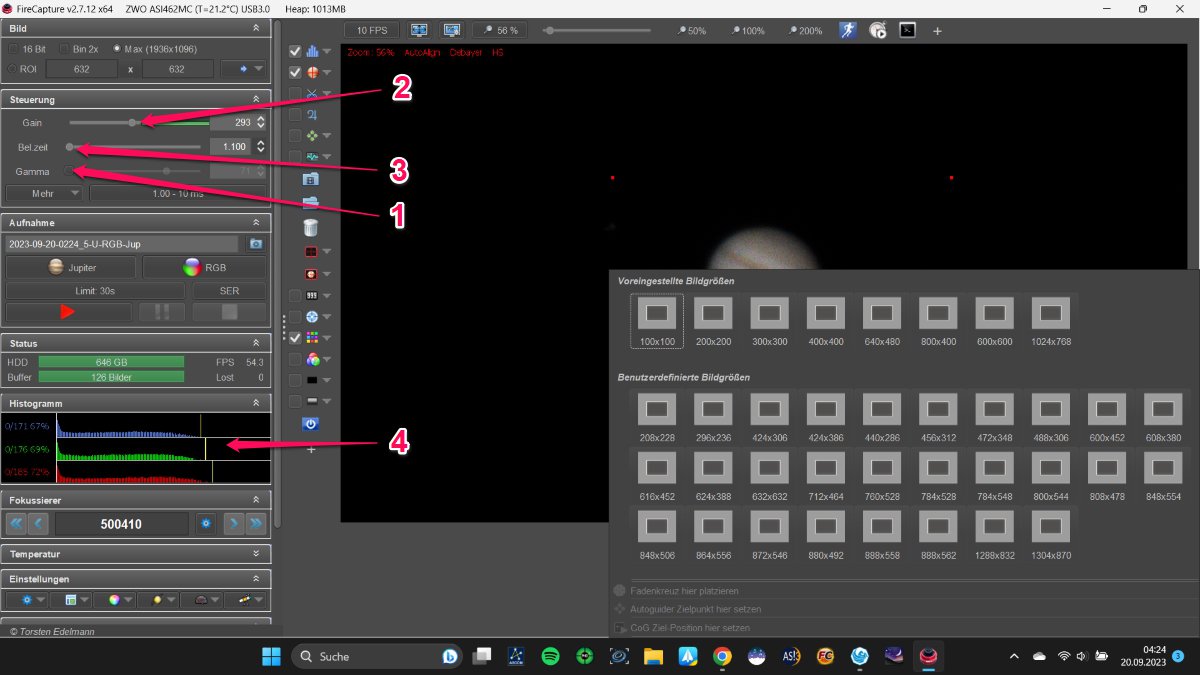1200x675 pixels.
Task: Collapse the Einstellungen panel
Action: [x=256, y=579]
